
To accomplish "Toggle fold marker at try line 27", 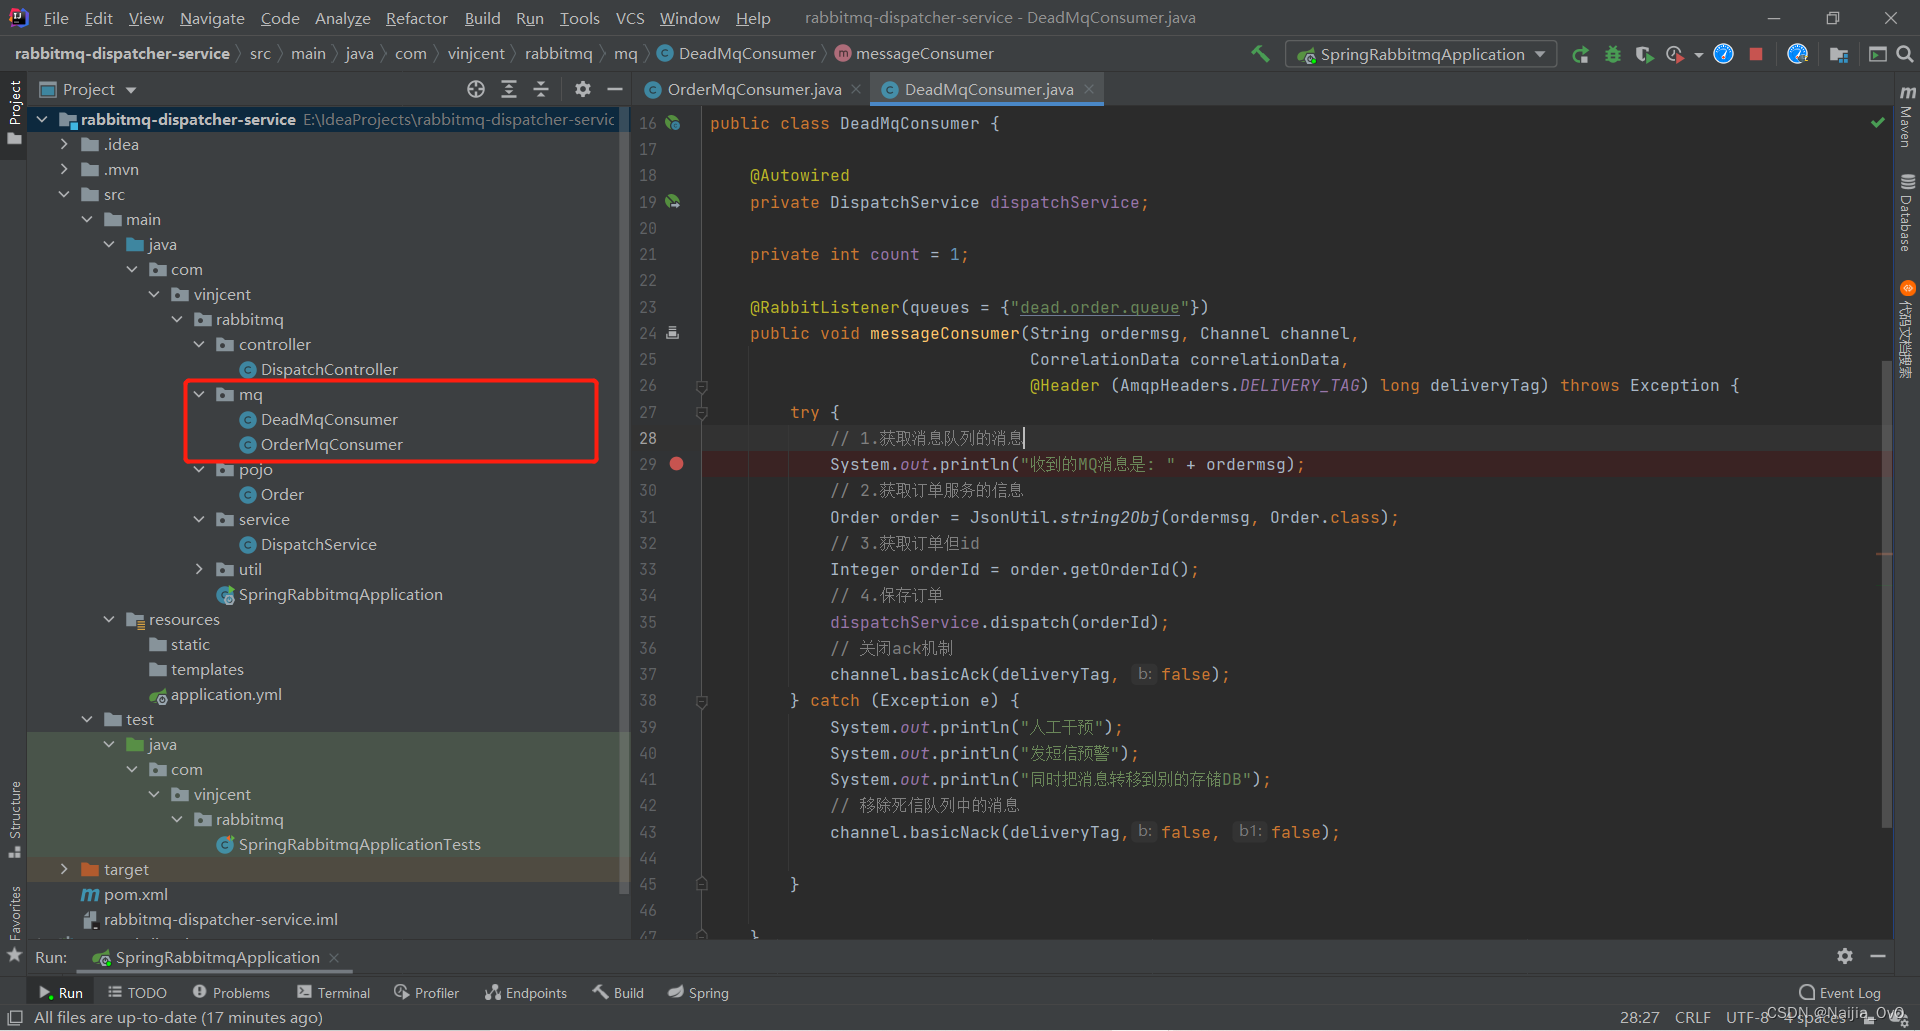I will [702, 412].
